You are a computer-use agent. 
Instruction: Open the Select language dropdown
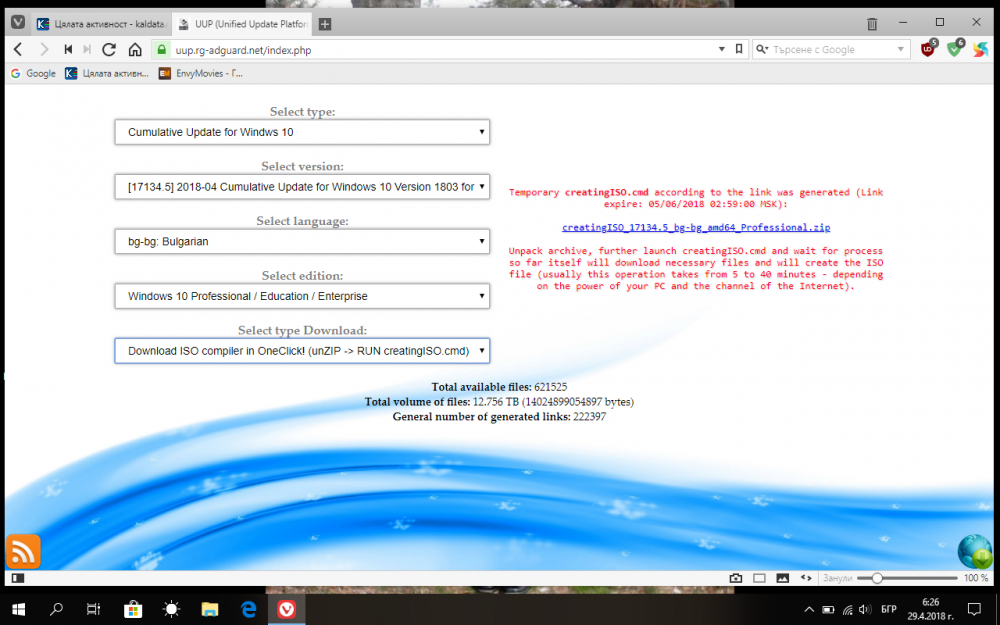302,242
